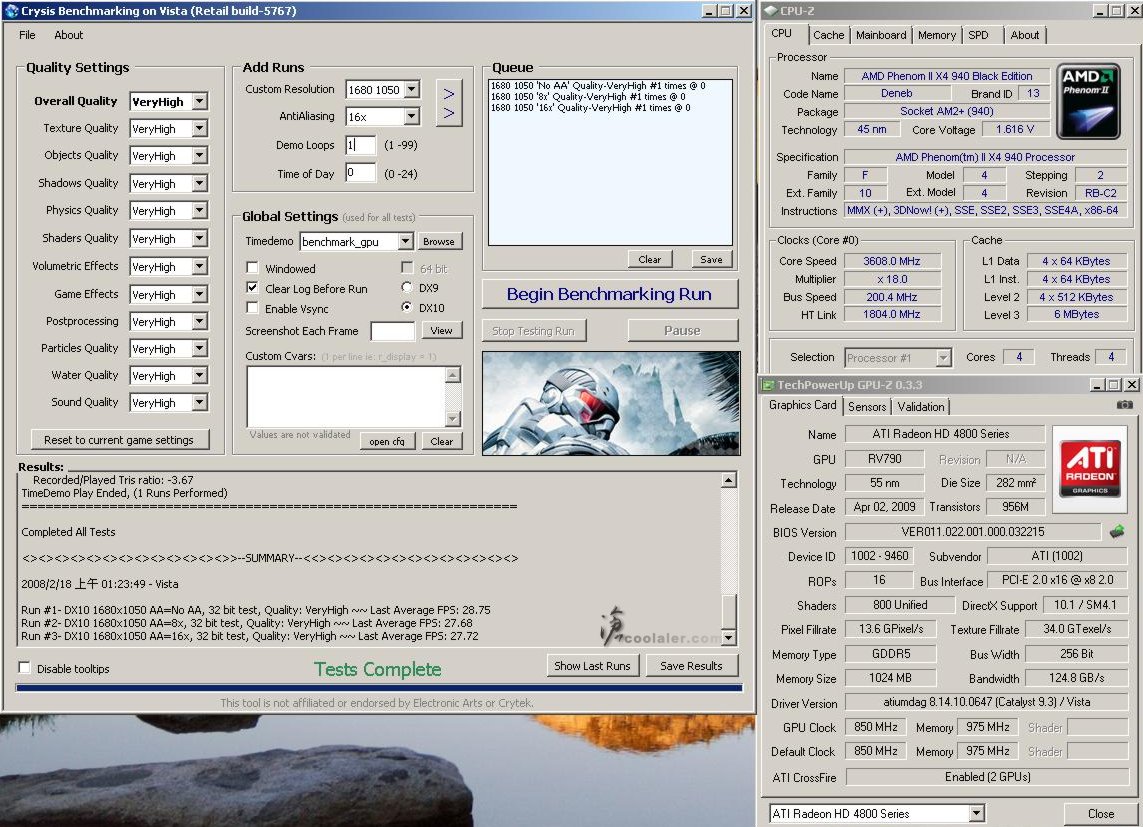This screenshot has width=1143, height=827.
Task: Open the About tab in CPU-Z
Action: 1025,35
